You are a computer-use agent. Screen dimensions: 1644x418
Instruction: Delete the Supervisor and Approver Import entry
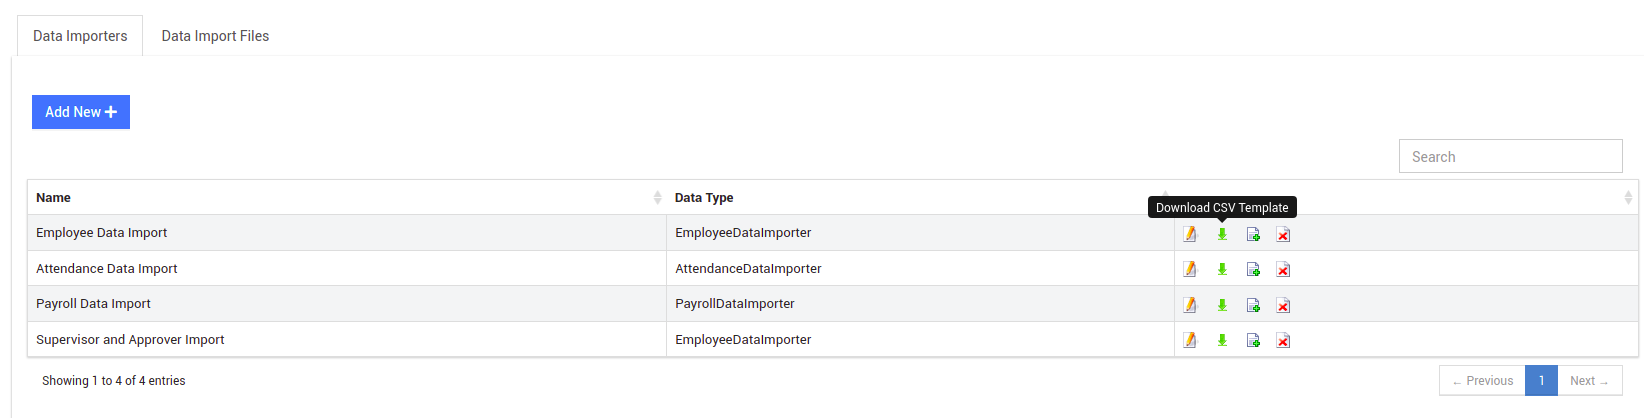(1283, 340)
